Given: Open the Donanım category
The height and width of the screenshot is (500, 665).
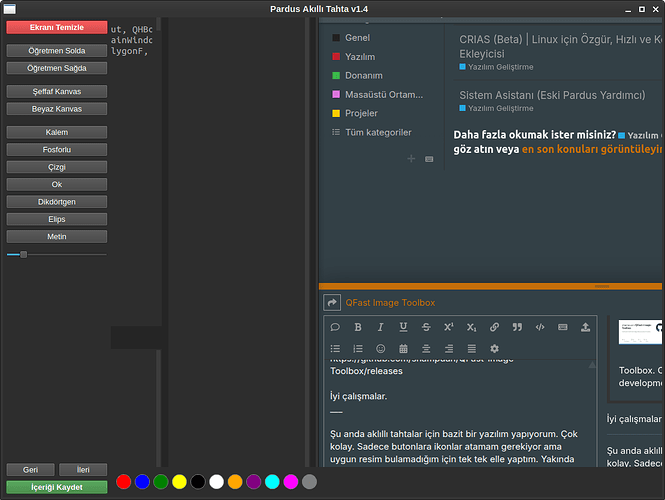Looking at the screenshot, I should click(363, 76).
